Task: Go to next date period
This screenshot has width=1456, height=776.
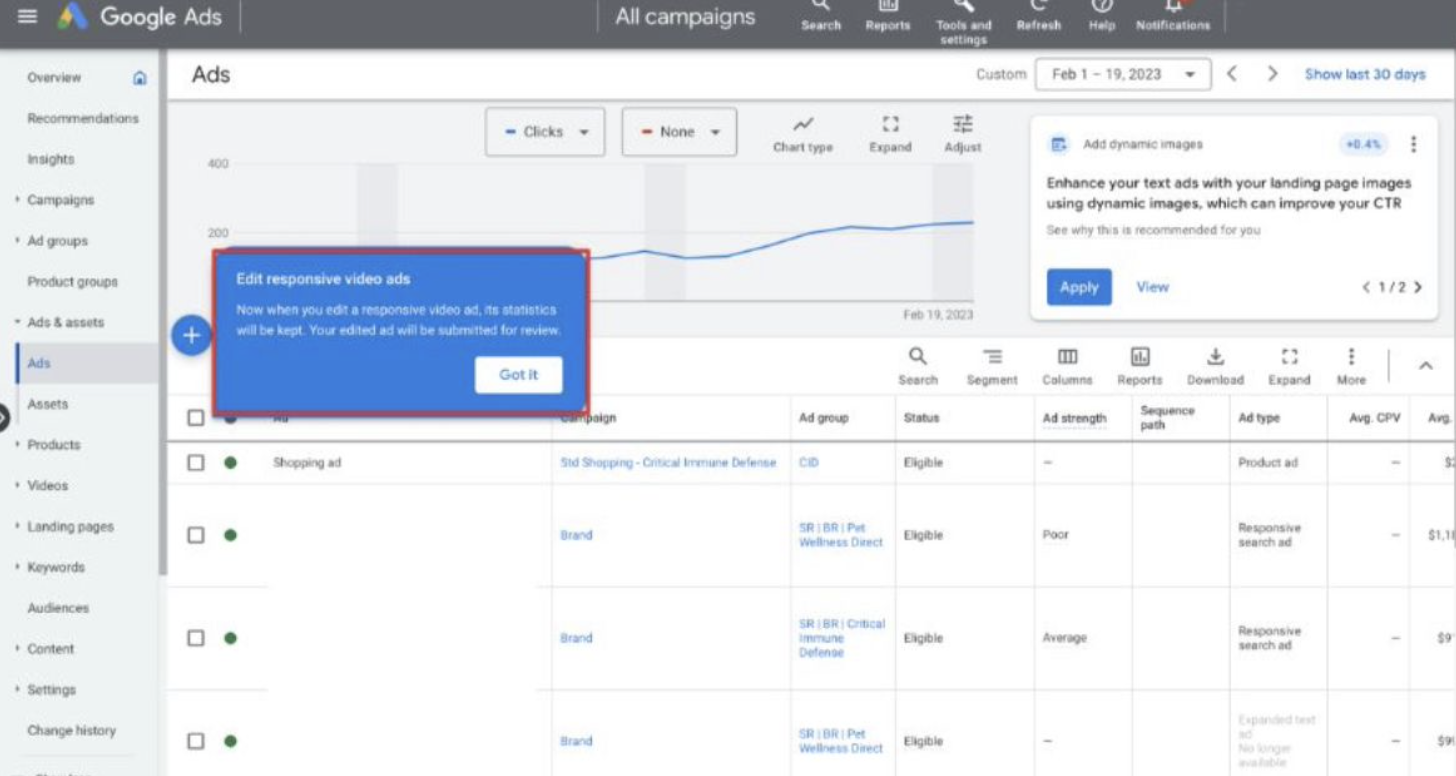Action: coord(1272,74)
